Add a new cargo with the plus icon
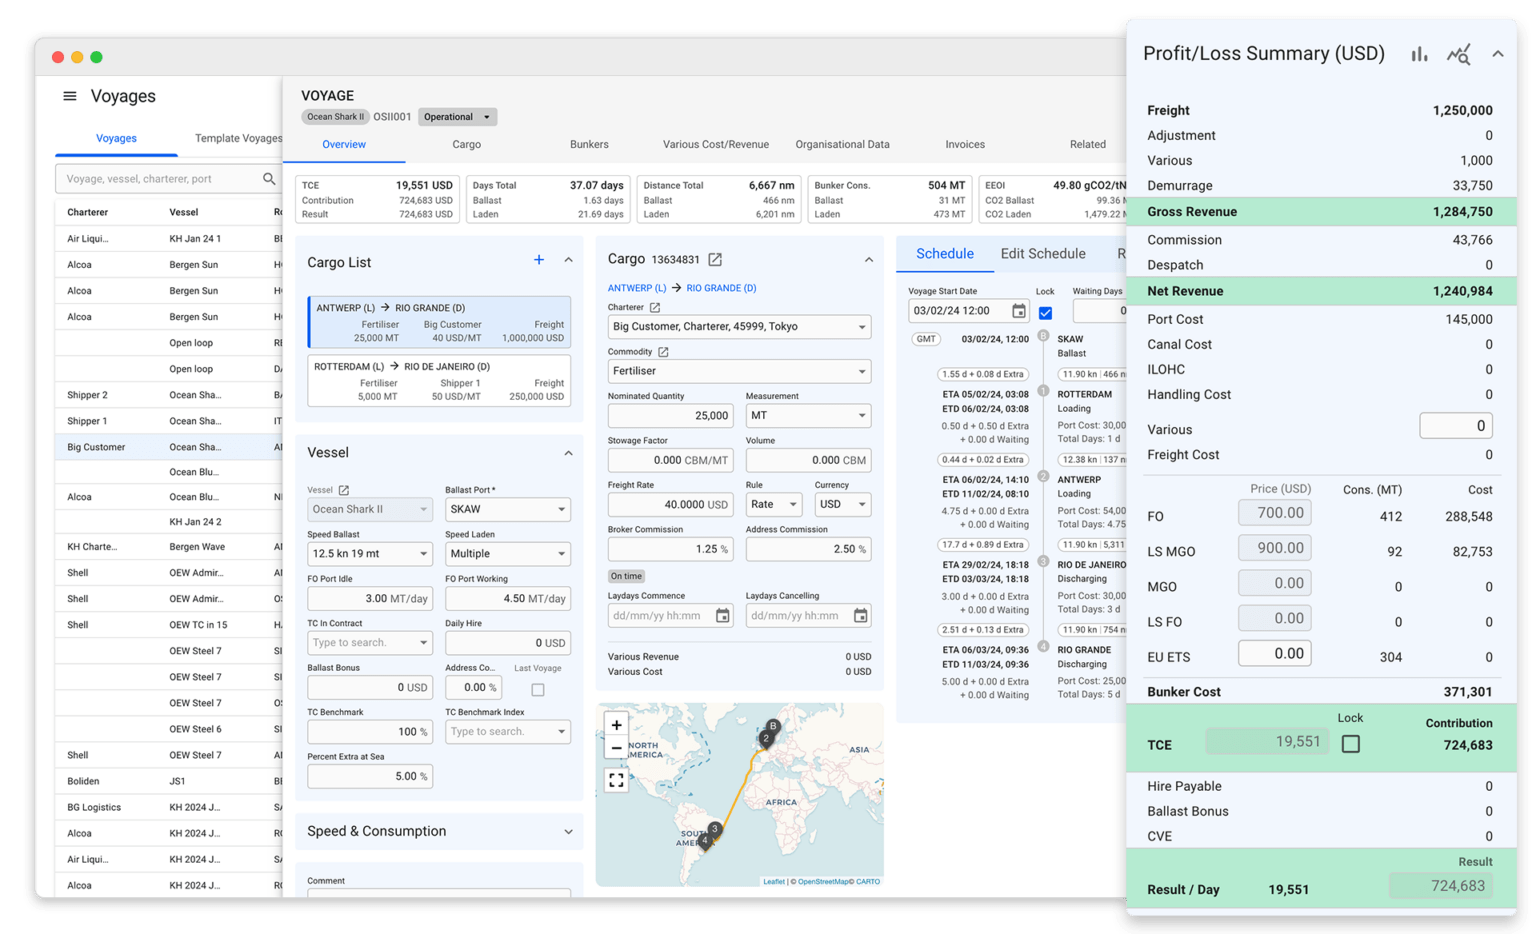Viewport: 1536px width, 934px height. pyautogui.click(x=539, y=259)
